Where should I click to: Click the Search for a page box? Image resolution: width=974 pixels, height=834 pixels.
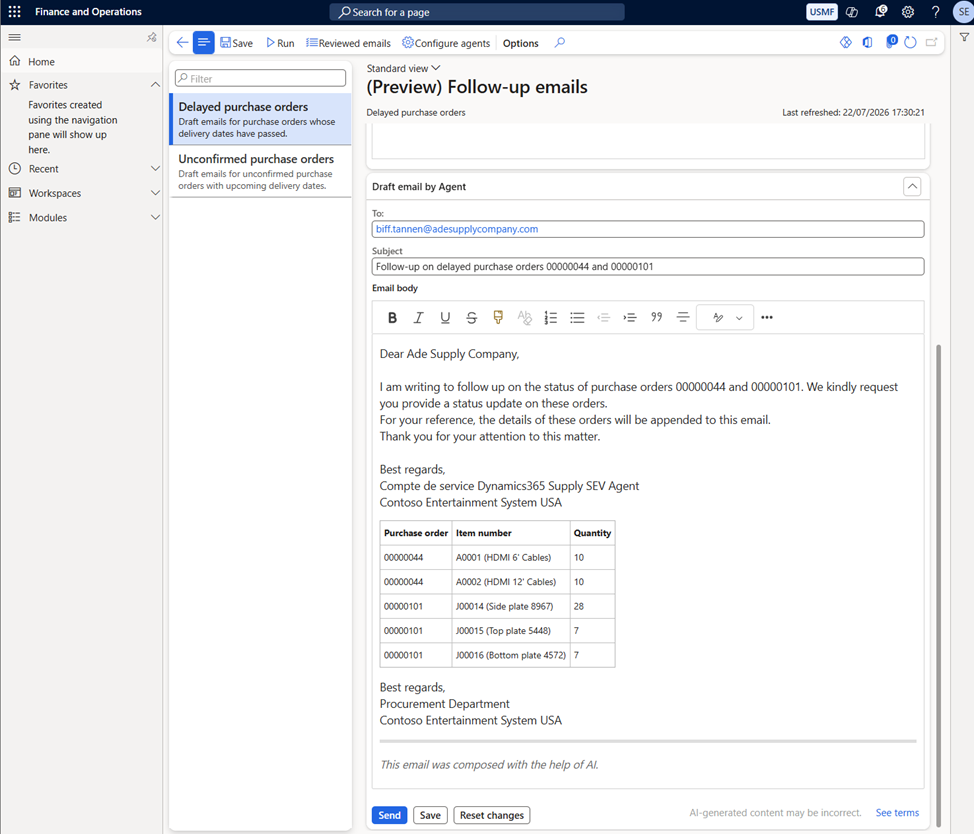(476, 12)
